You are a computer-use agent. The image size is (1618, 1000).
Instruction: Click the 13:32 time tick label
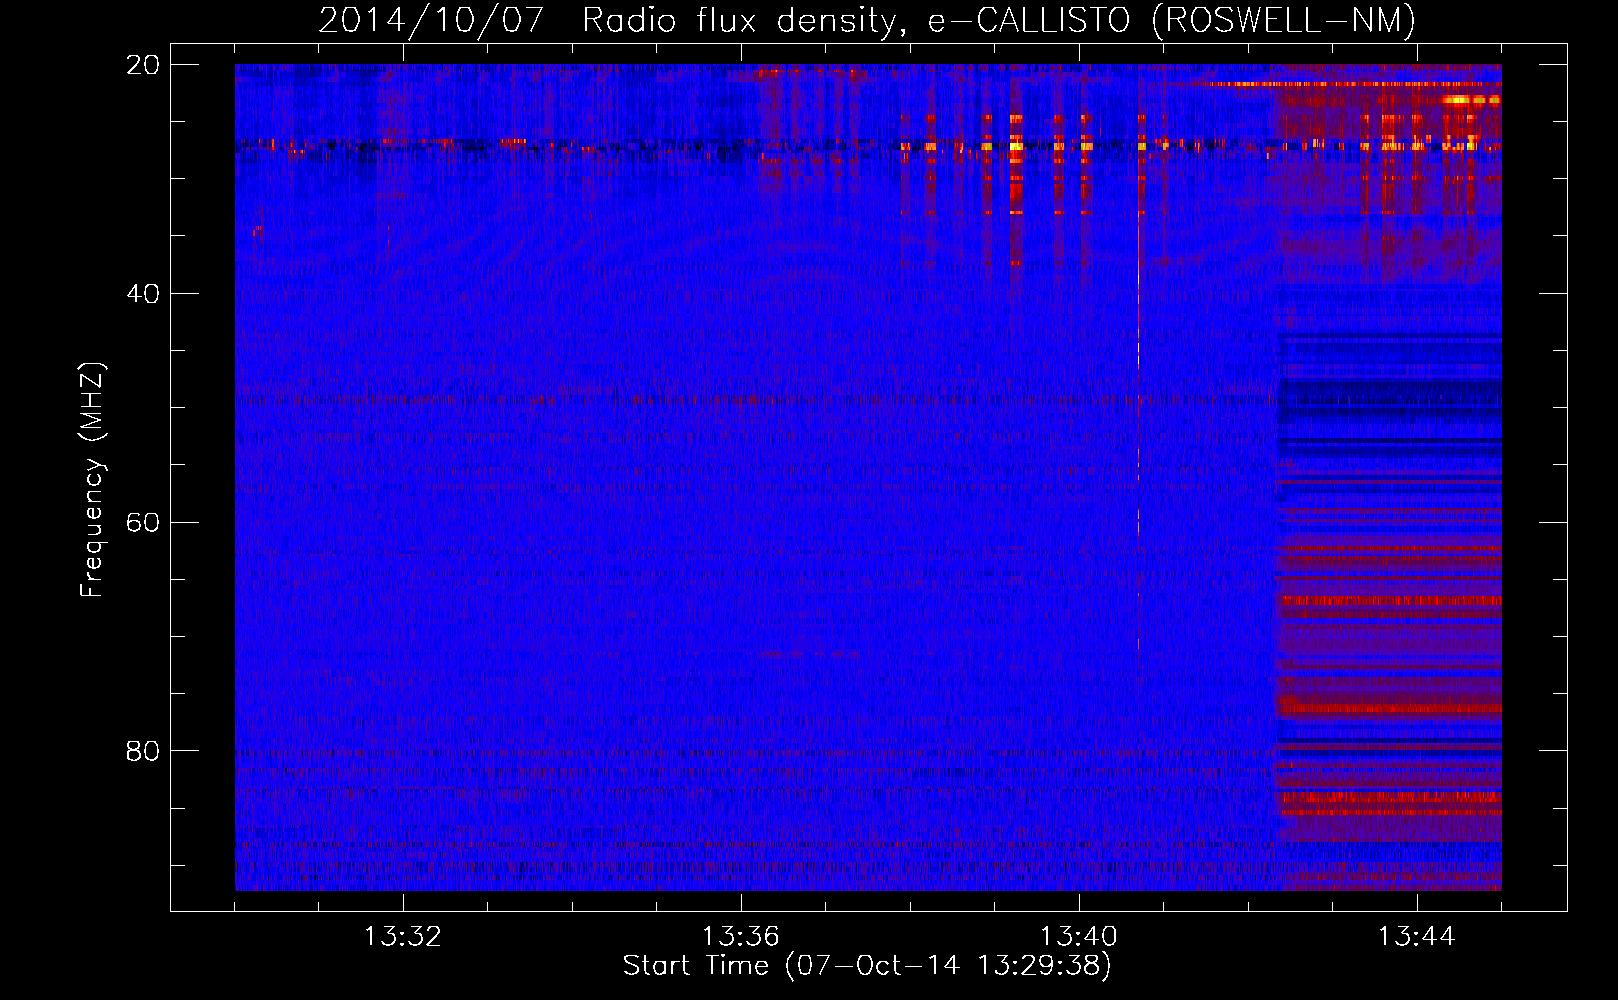[x=403, y=937]
